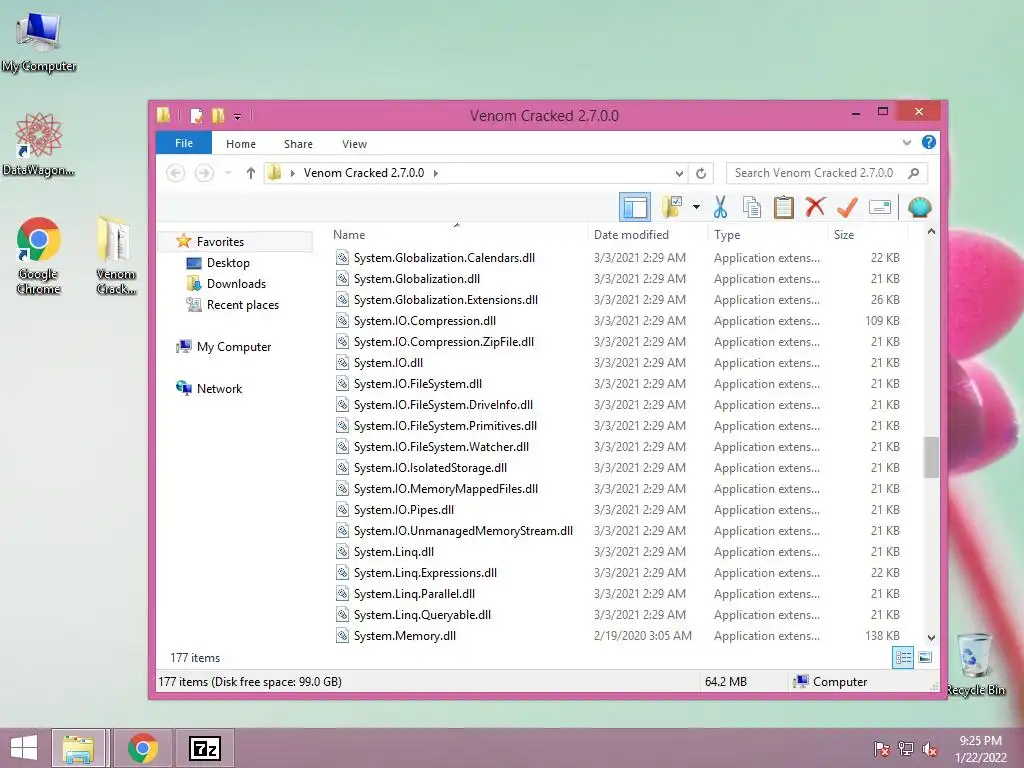Switch to Large icons view button
The height and width of the screenshot is (768, 1024).
click(925, 658)
